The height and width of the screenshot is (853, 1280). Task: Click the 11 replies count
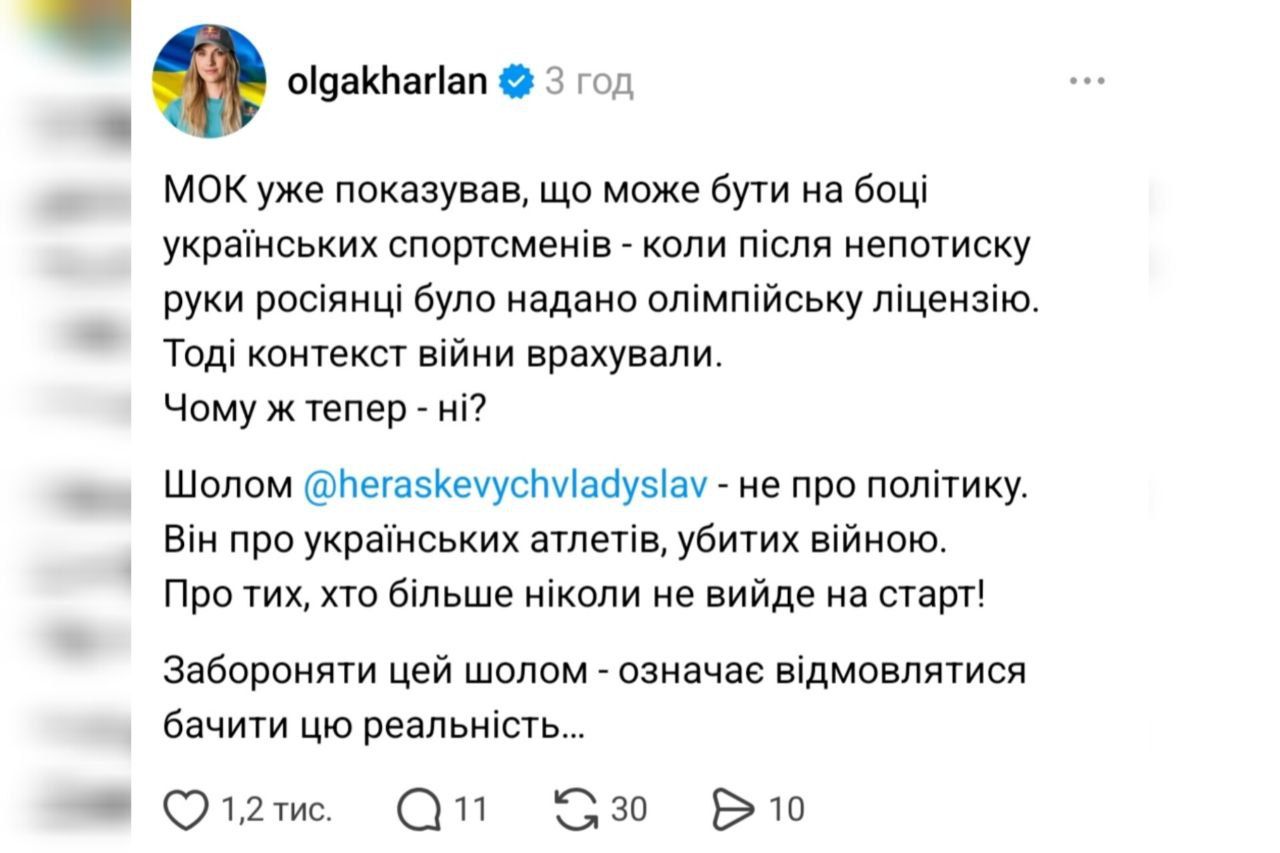pyautogui.click(x=471, y=809)
